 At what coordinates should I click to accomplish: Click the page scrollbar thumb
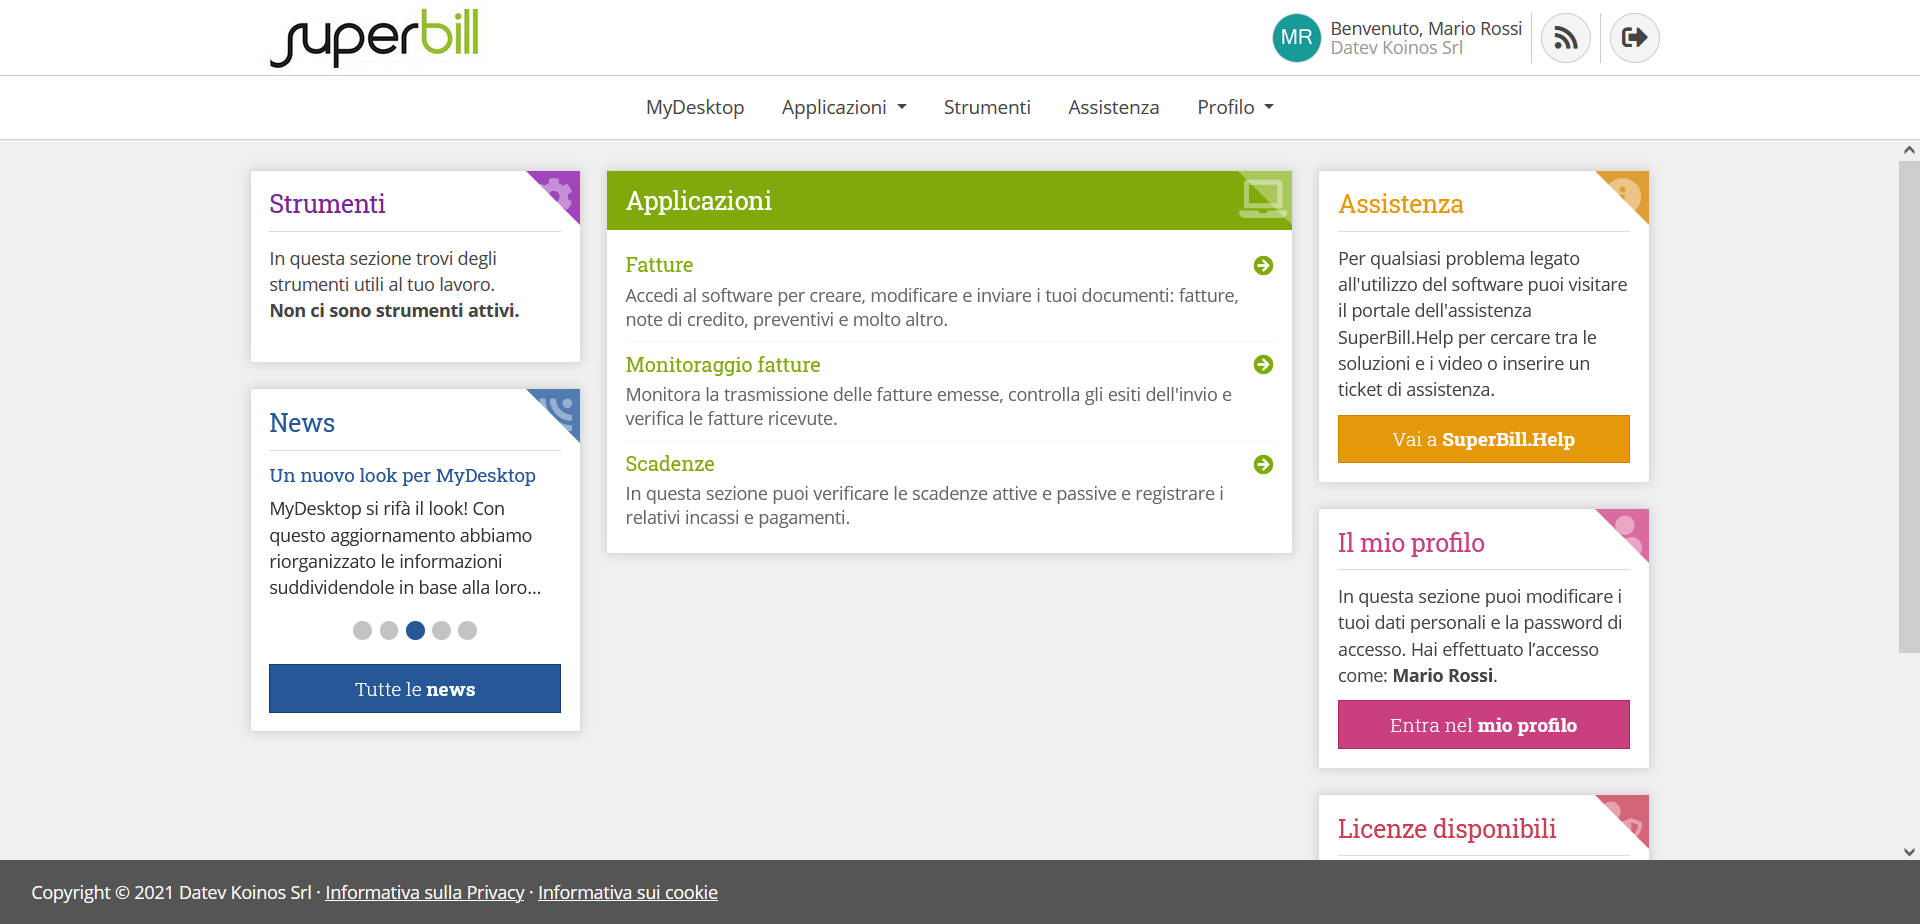tap(1909, 406)
